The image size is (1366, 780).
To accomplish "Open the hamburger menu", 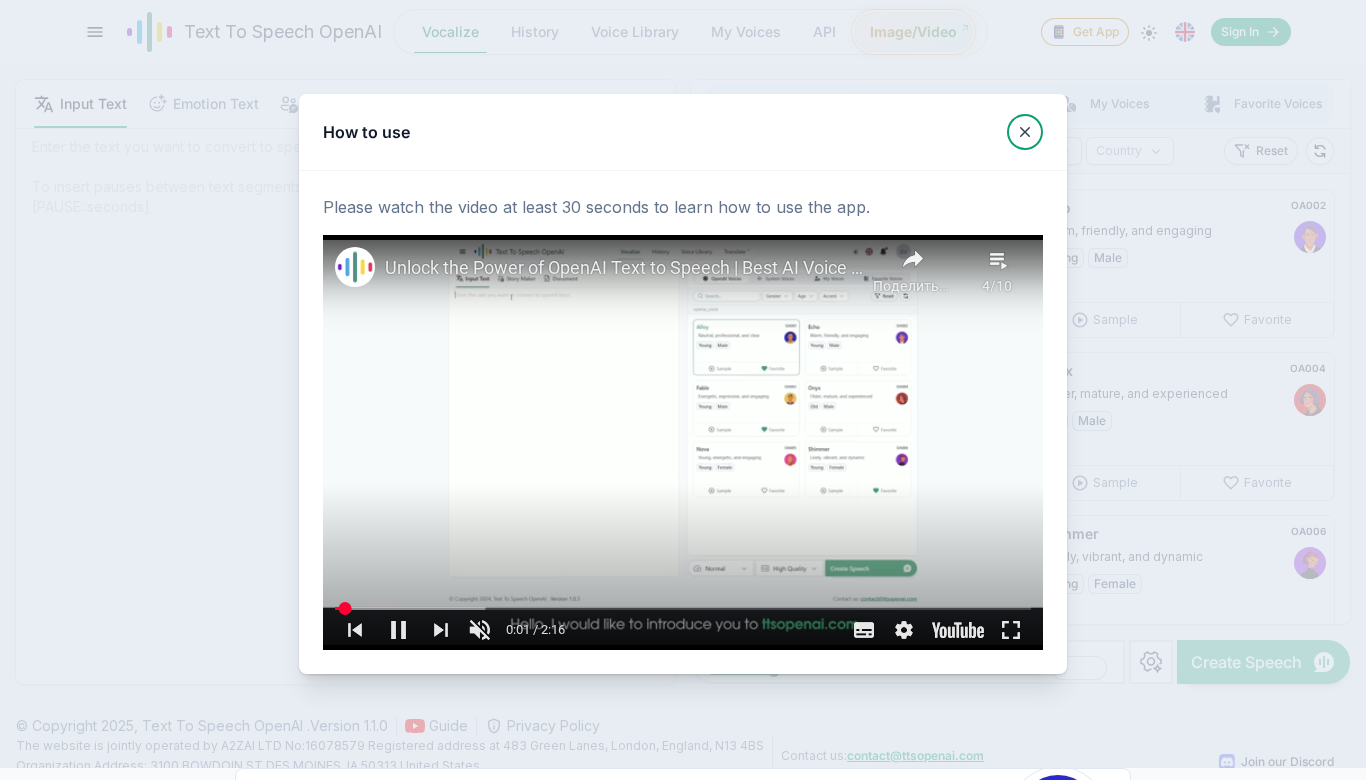I will click(95, 32).
